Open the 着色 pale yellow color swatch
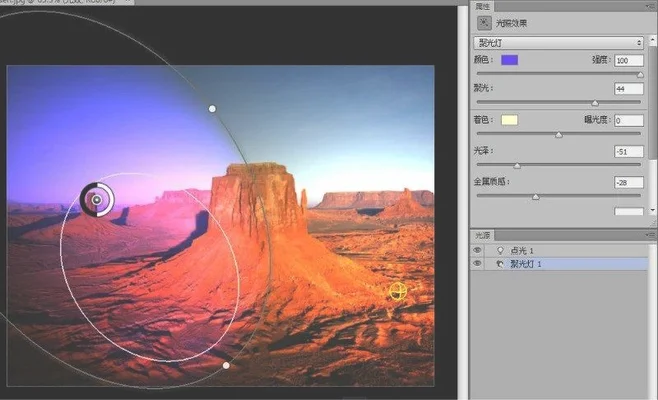 (509, 120)
